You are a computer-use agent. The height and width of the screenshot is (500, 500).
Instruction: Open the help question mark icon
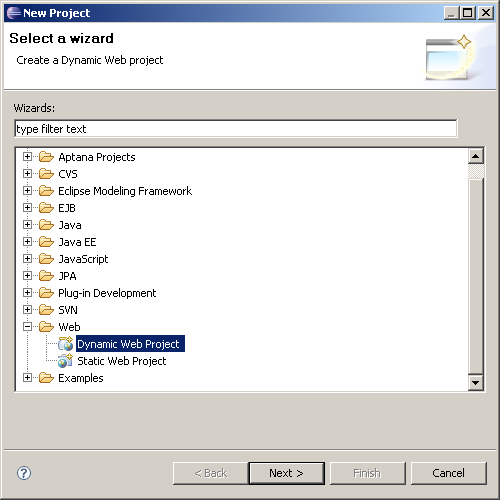point(24,473)
